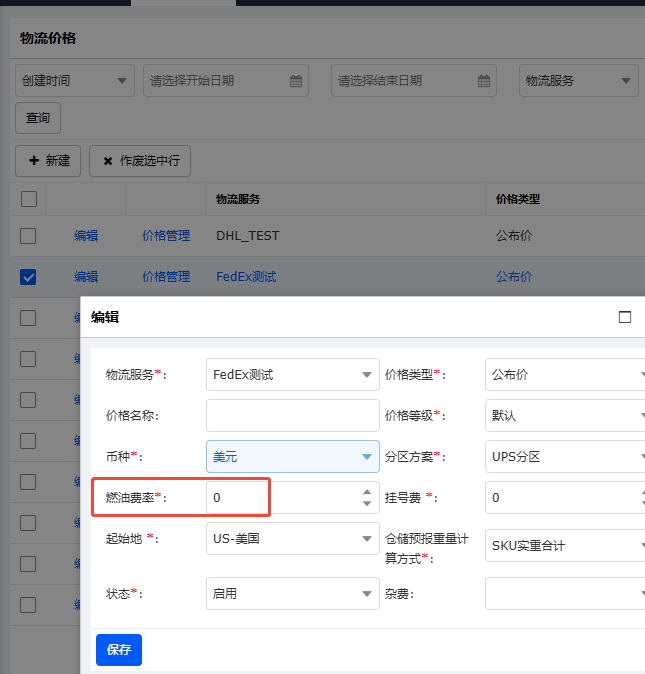Click the blue 保存 button
645x674 pixels.
(119, 649)
